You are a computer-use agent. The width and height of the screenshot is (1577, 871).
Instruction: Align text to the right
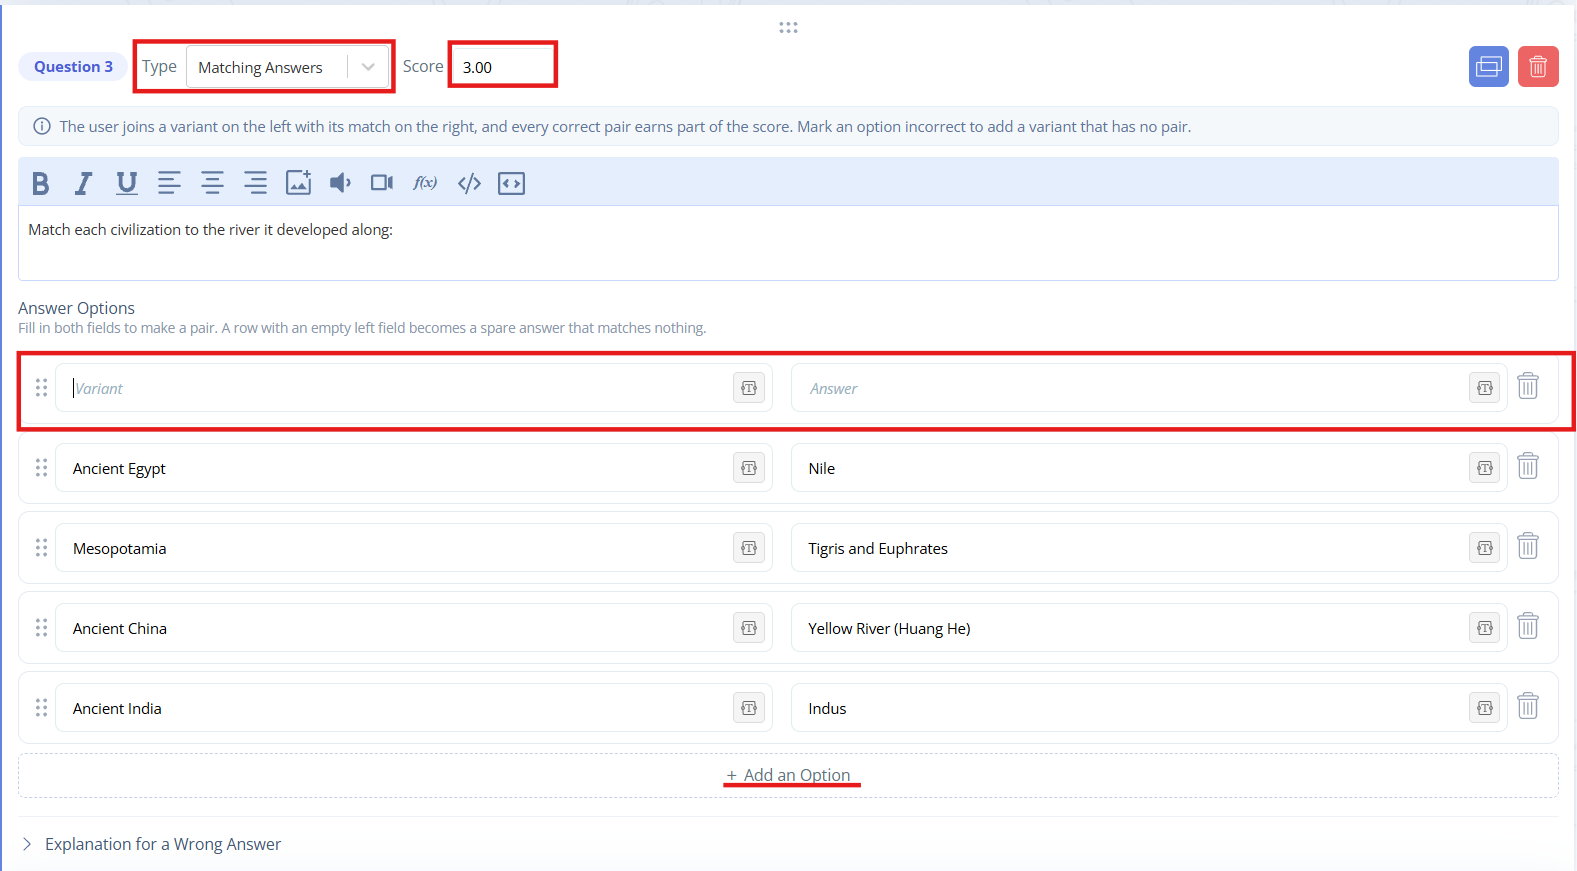coord(255,183)
